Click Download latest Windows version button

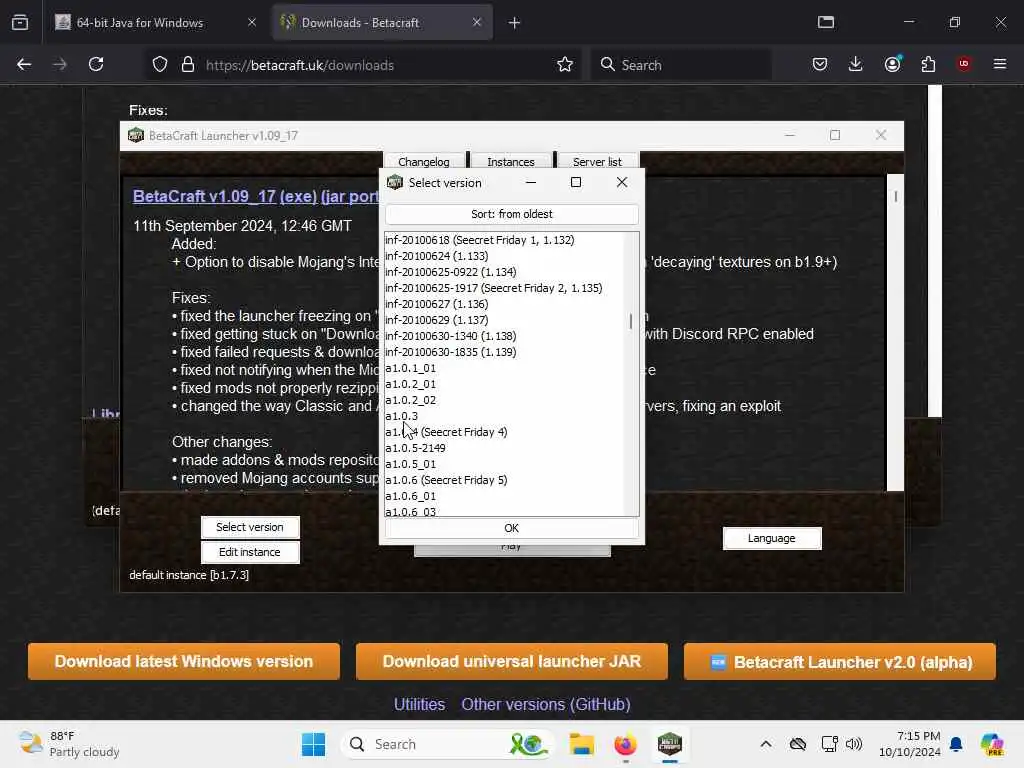click(x=184, y=662)
